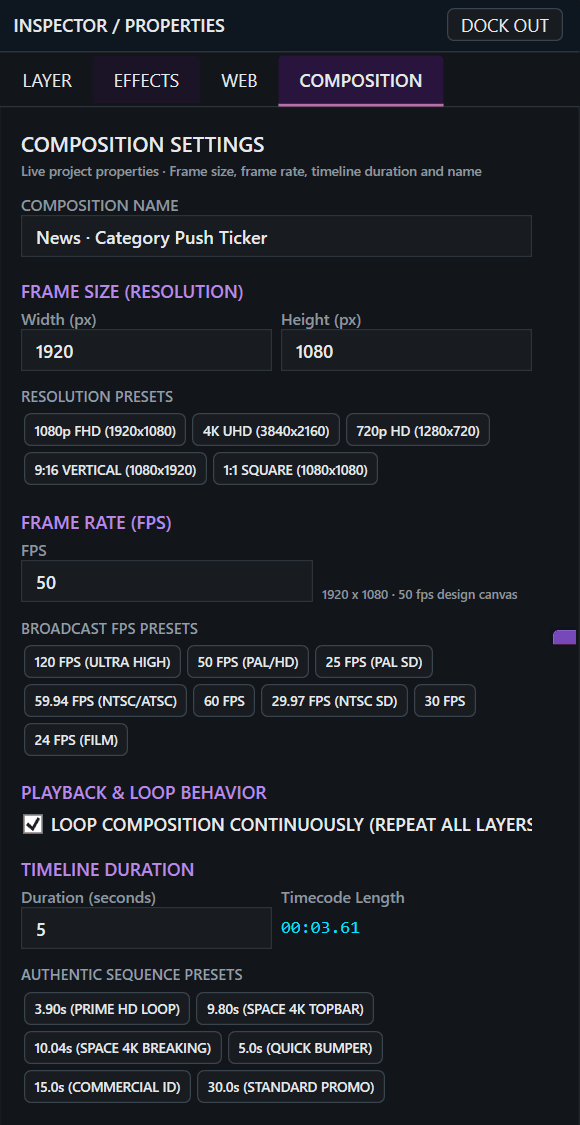Select the 30 FPS preset
The width and height of the screenshot is (580, 1125).
coord(445,700)
